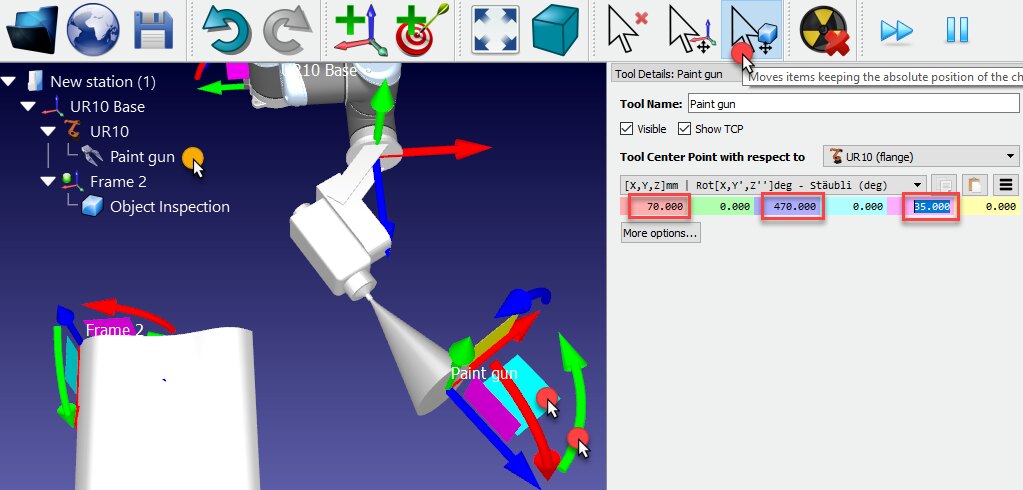Click the Undo arrow icon
The height and width of the screenshot is (490, 1023).
pyautogui.click(x=225, y=30)
